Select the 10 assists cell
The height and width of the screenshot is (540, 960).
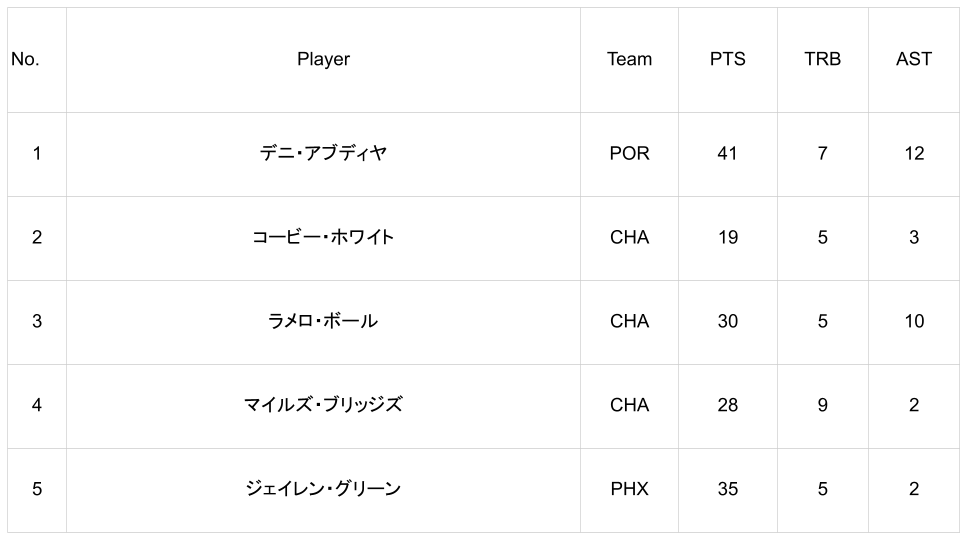point(914,322)
